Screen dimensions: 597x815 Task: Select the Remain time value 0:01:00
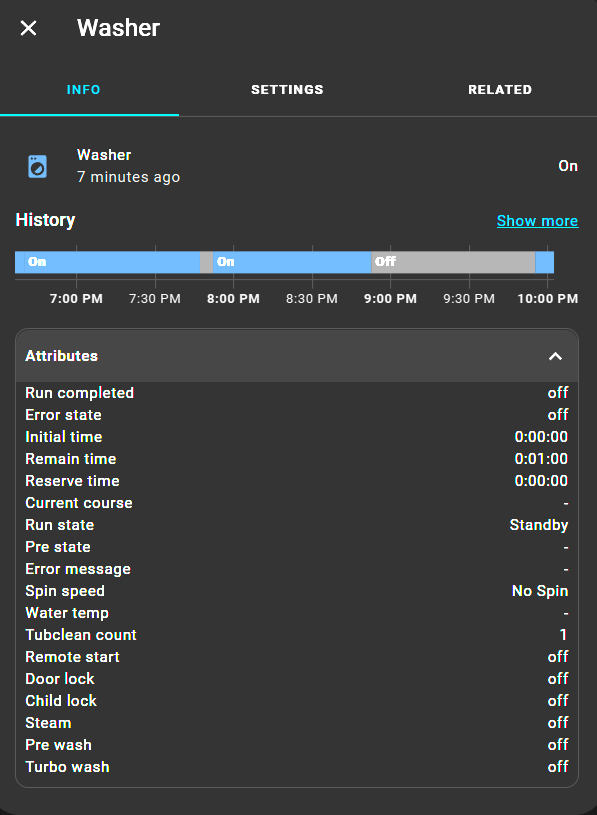pyautogui.click(x=547, y=458)
